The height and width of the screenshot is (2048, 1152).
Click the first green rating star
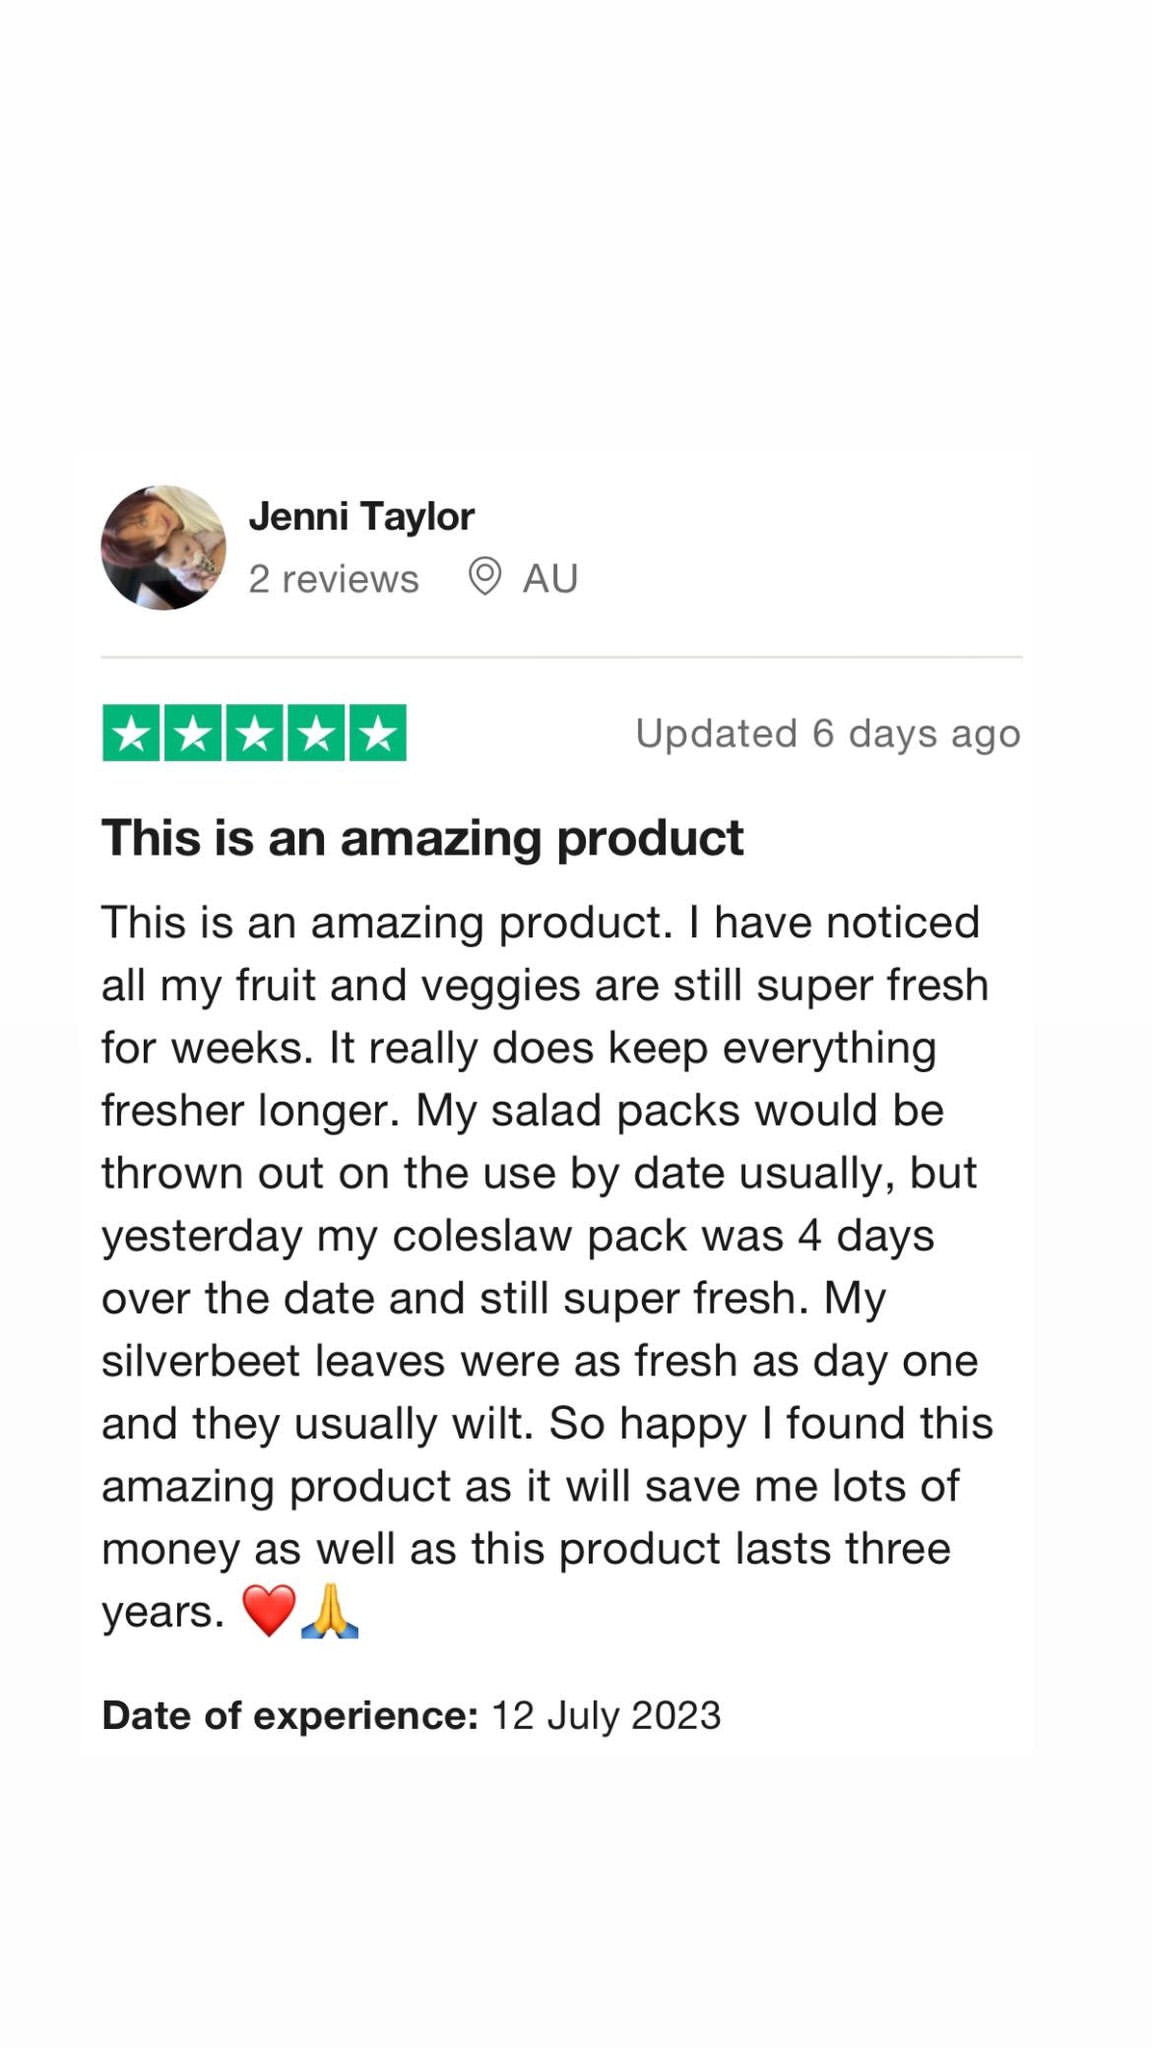pos(131,733)
